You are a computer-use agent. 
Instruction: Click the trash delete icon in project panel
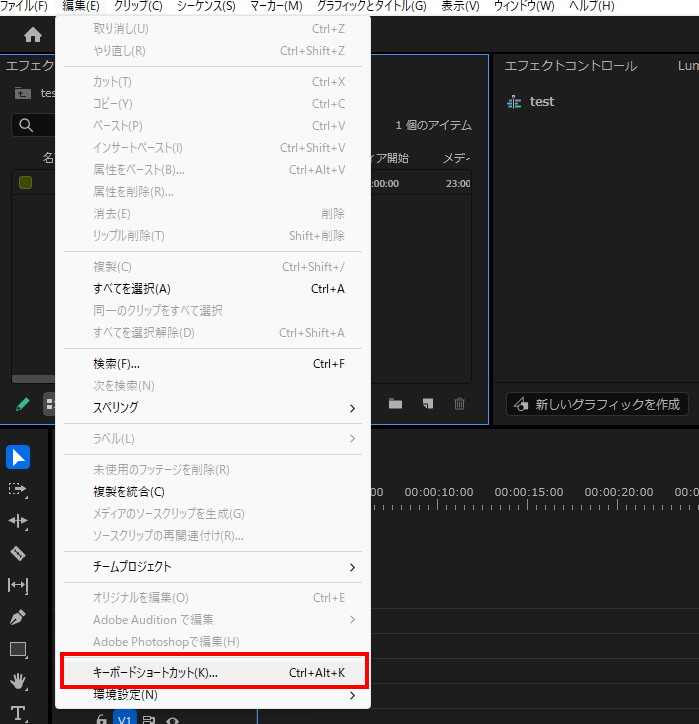click(459, 404)
